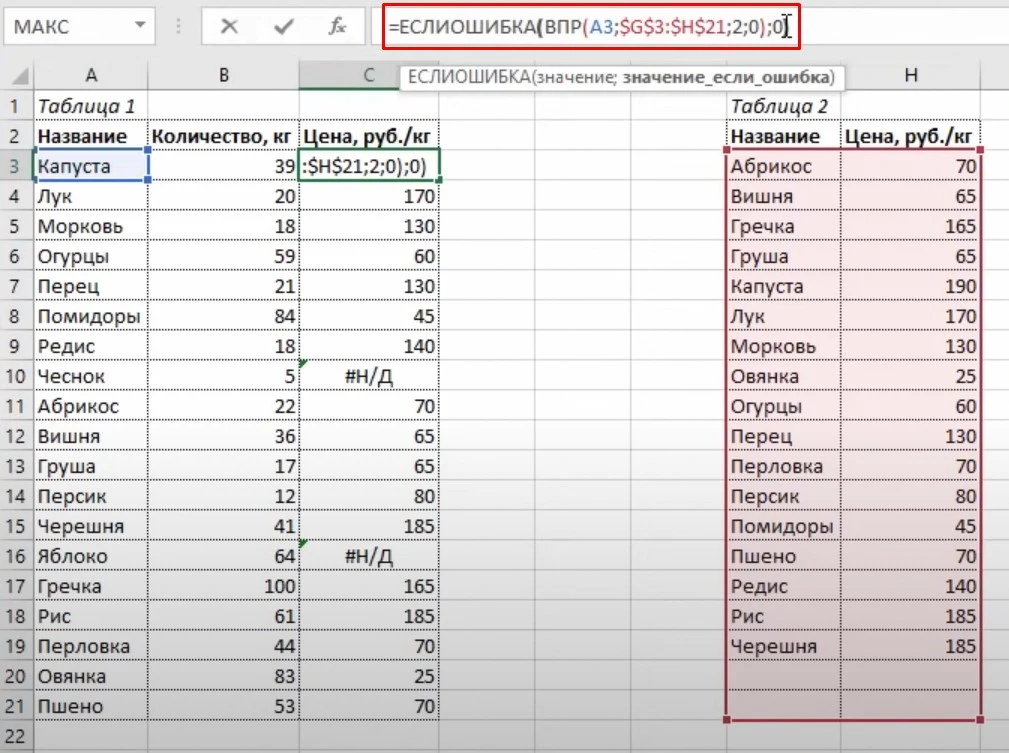
Task: Click the Таблица 1 title cell
Action: (90, 106)
